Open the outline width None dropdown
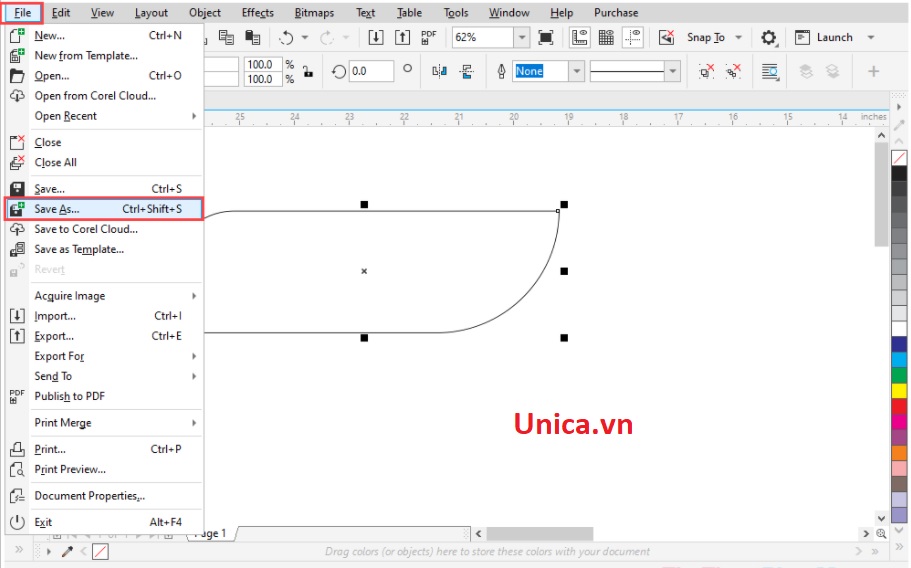 576,71
